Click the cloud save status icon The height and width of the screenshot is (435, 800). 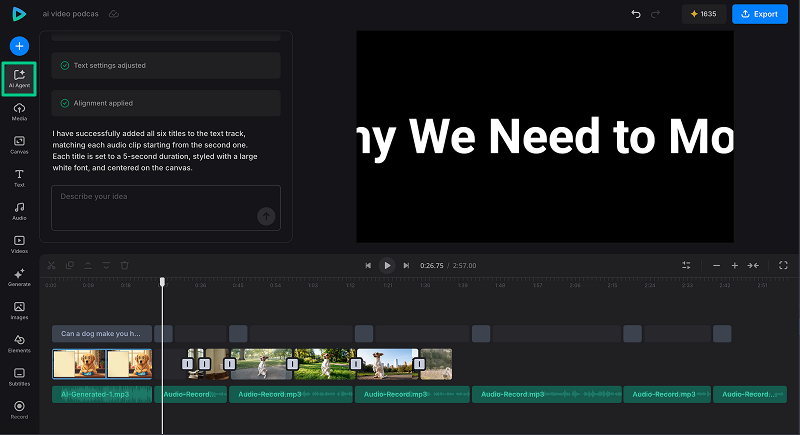tap(114, 14)
